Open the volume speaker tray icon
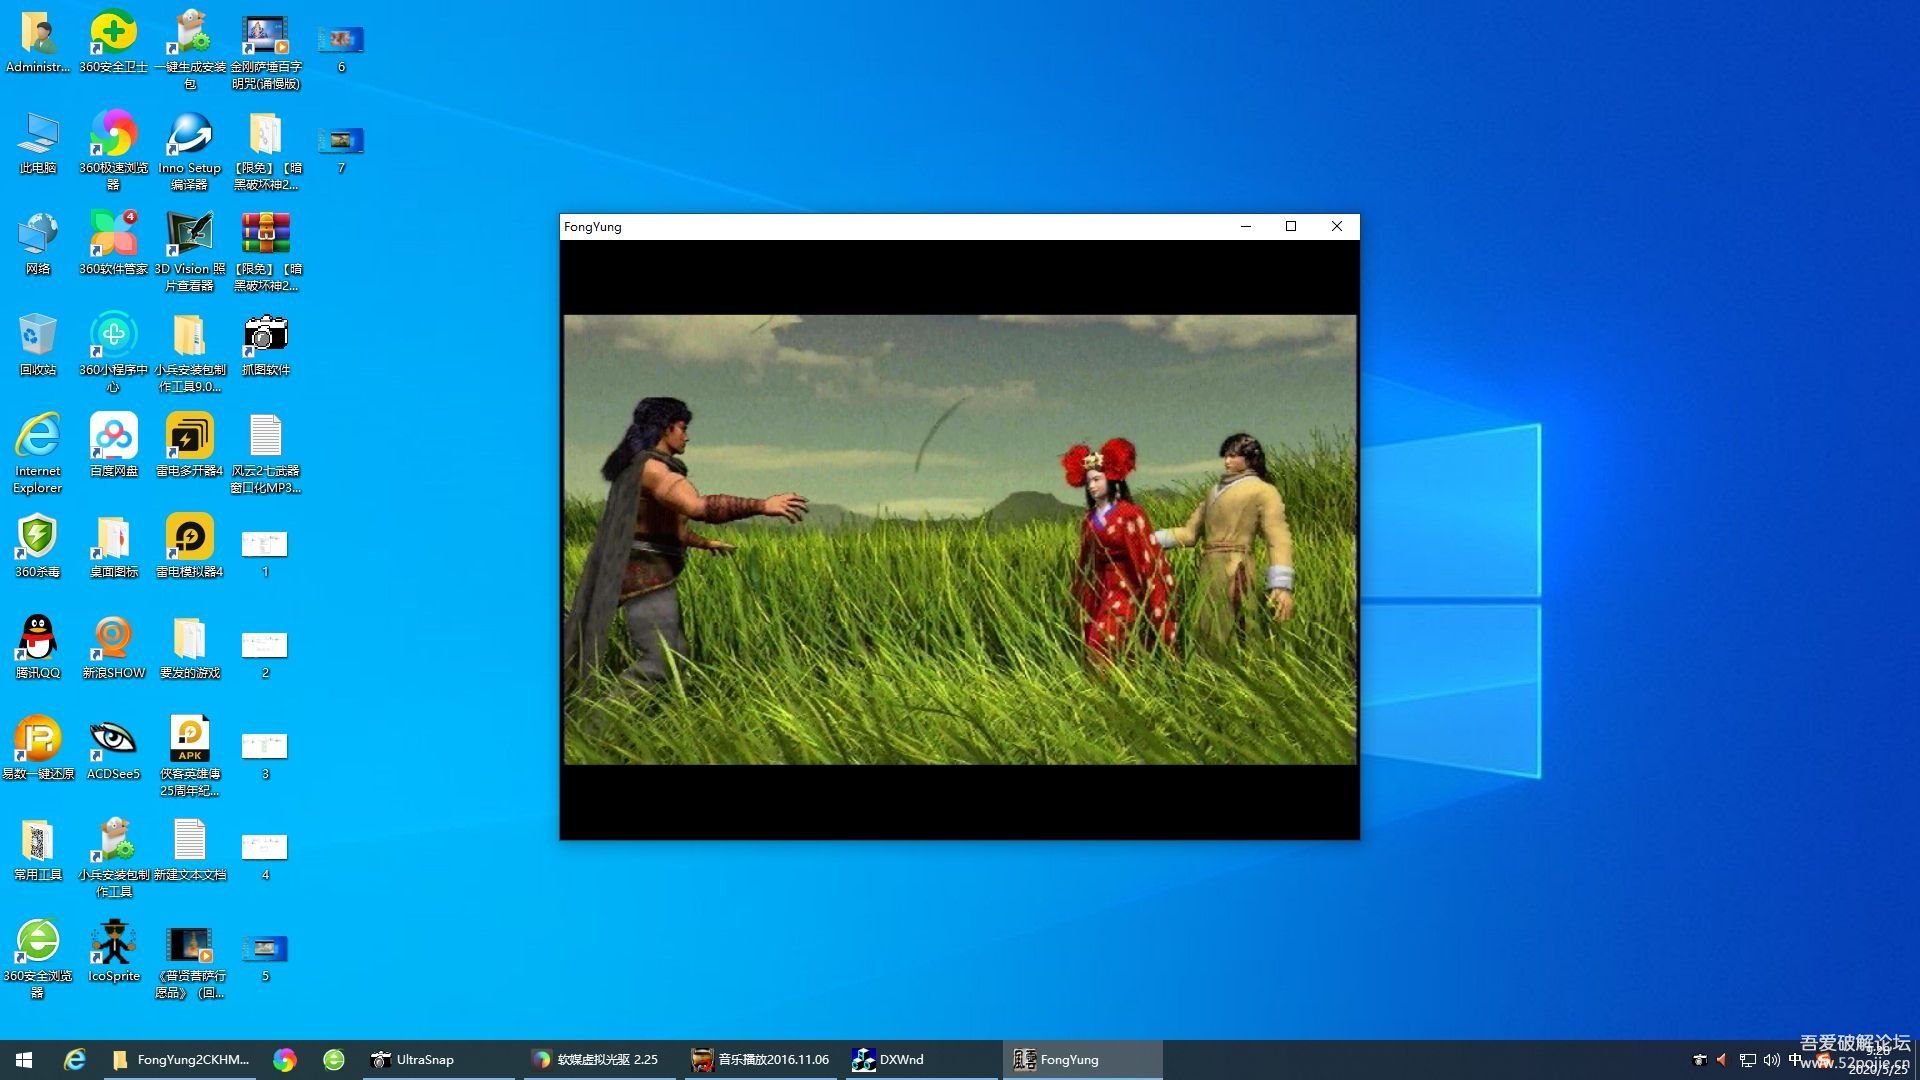 coord(1771,1060)
